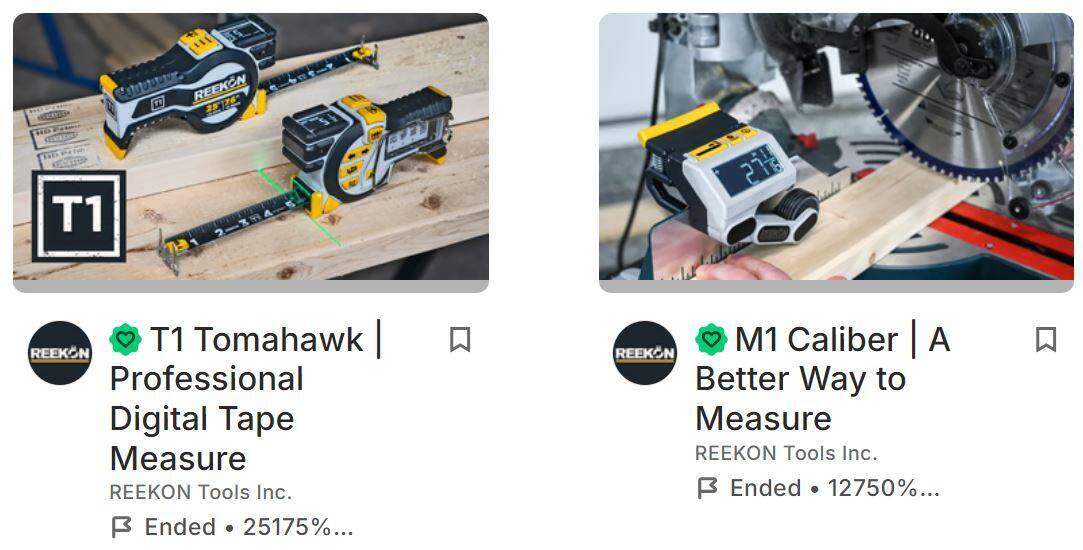Bookmark the M1 Caliber project
The image size is (1083, 550).
pos(1046,339)
